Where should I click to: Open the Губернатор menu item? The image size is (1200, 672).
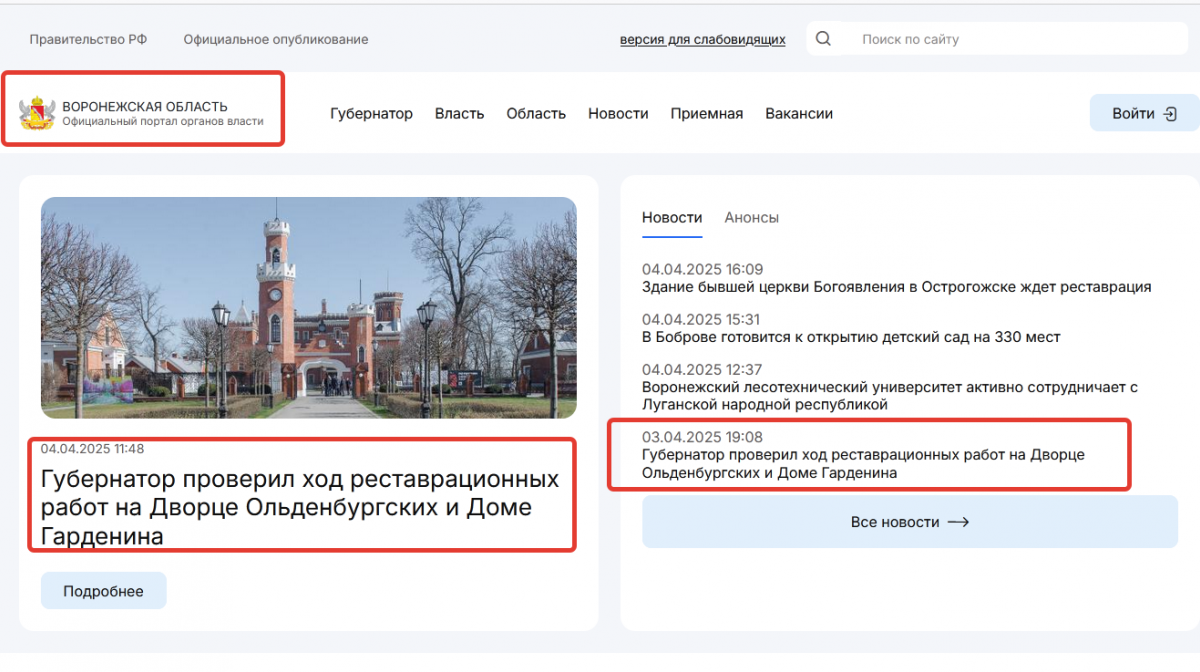tap(371, 114)
